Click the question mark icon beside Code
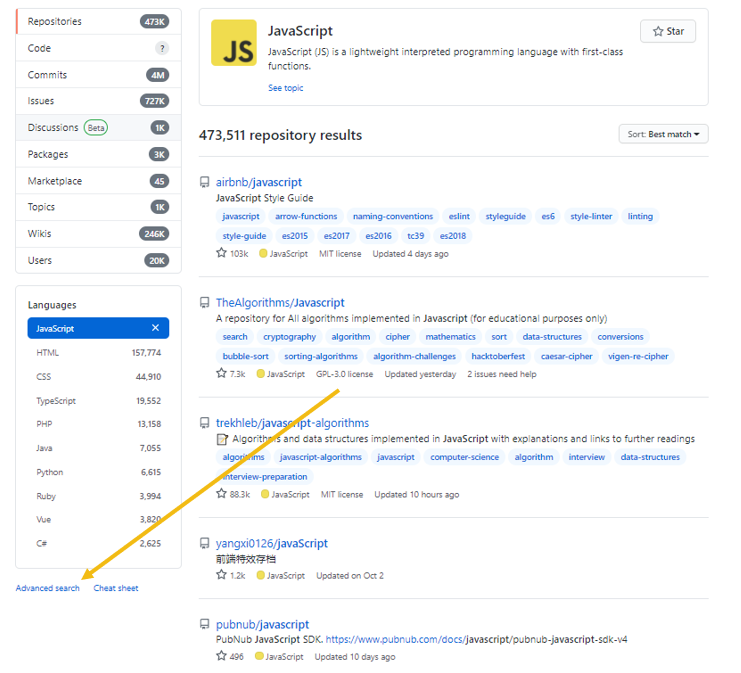This screenshot has height=673, width=741. (x=162, y=48)
